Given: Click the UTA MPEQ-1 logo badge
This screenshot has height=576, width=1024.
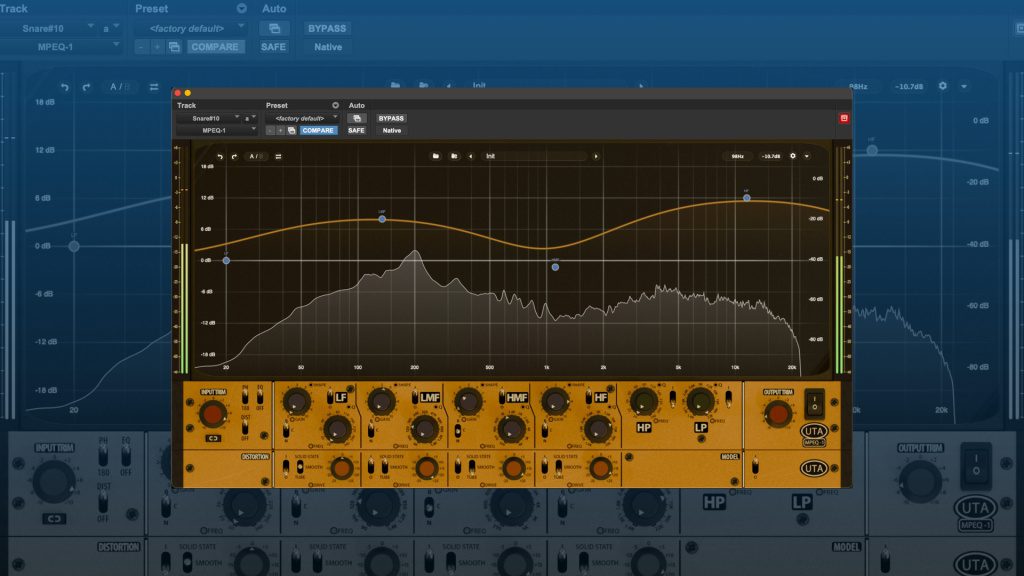Looking at the screenshot, I should click(814, 434).
